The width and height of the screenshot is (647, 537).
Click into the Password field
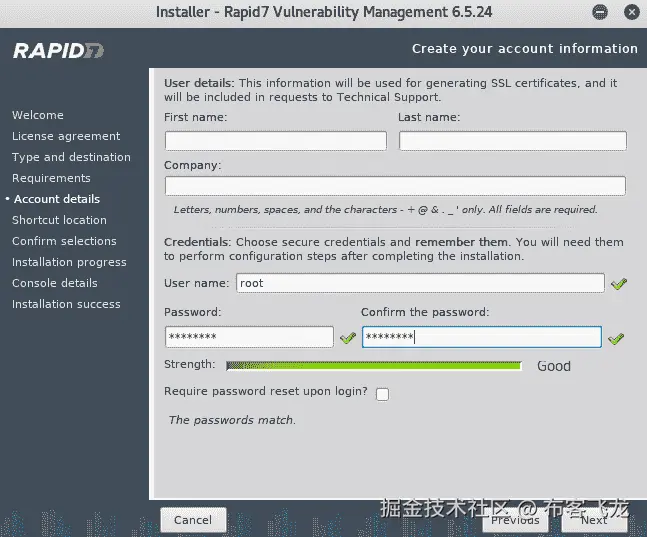[x=249, y=337]
